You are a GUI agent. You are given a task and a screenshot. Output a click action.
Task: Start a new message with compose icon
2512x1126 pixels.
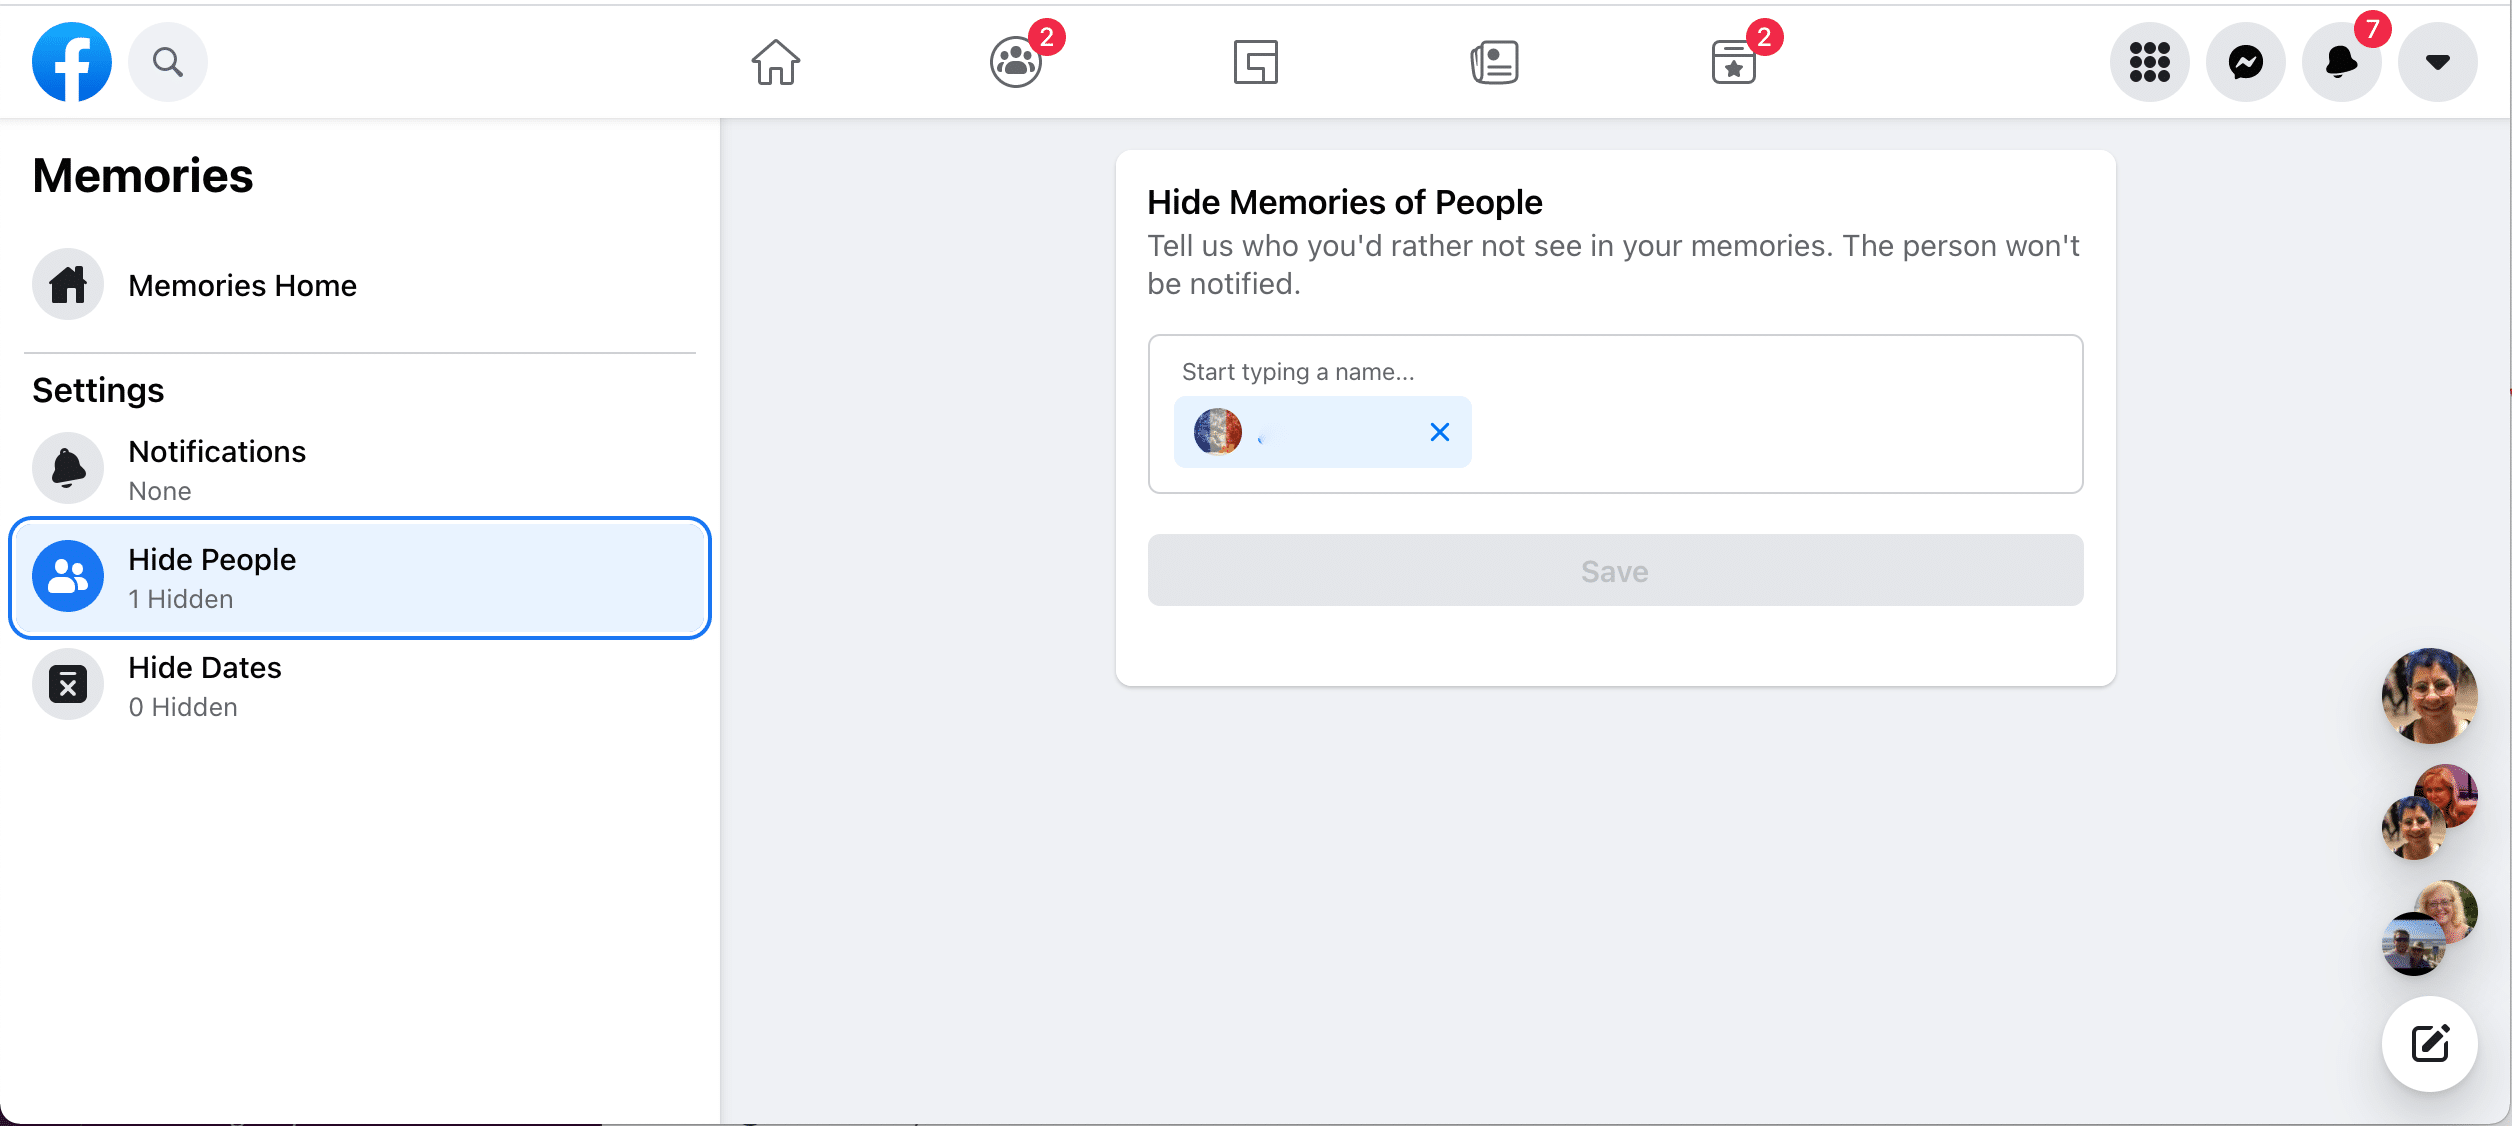pyautogui.click(x=2429, y=1043)
